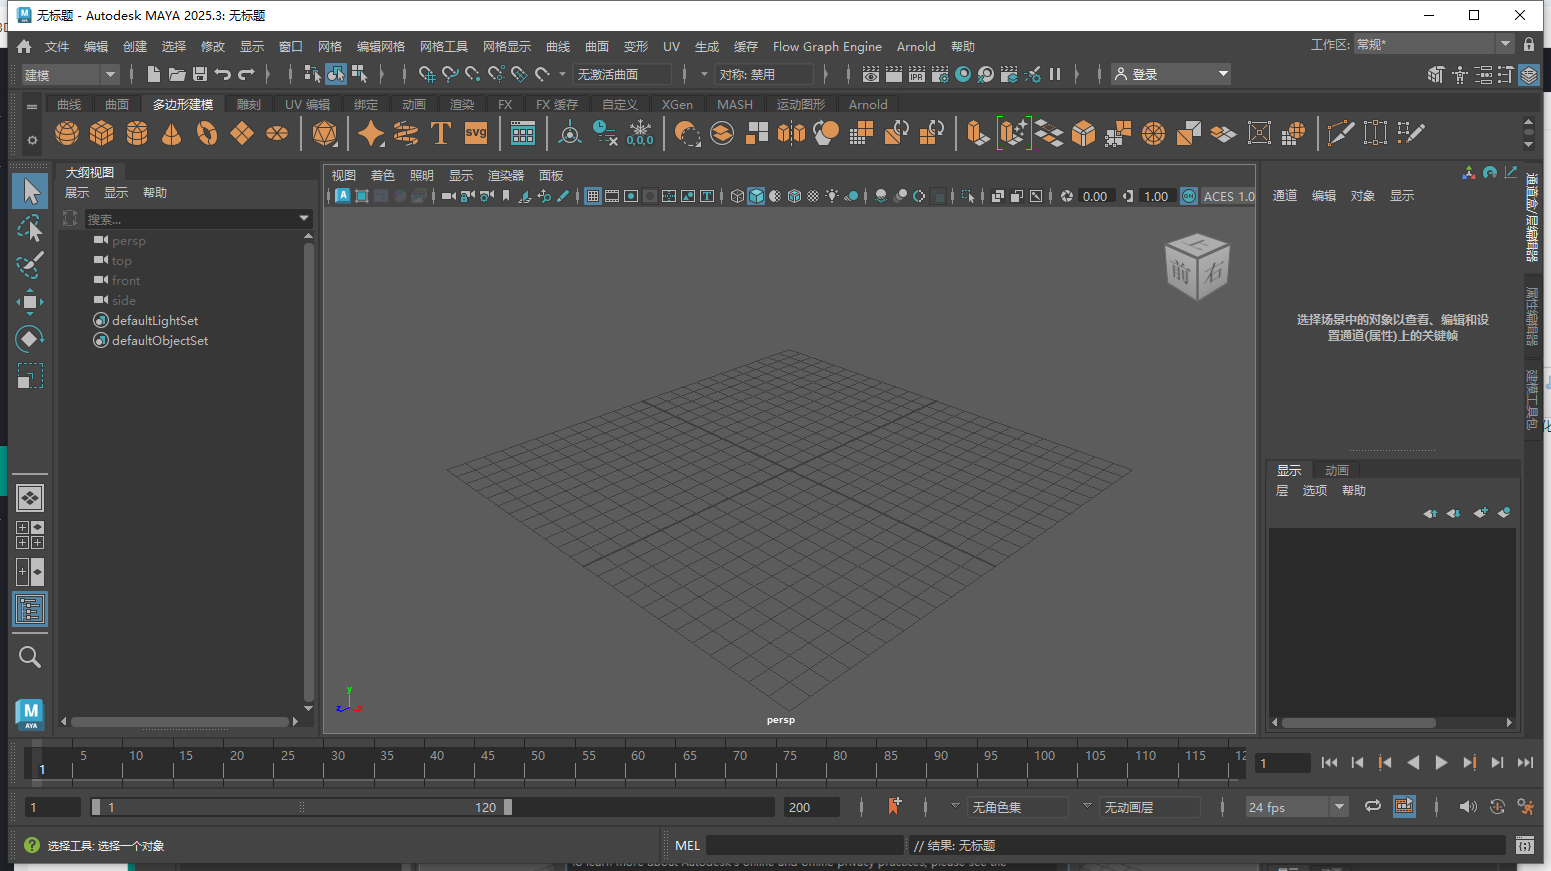Switch to the 动画 layer editor tab
Viewport: 1551px width, 871px height.
pyautogui.click(x=1337, y=470)
